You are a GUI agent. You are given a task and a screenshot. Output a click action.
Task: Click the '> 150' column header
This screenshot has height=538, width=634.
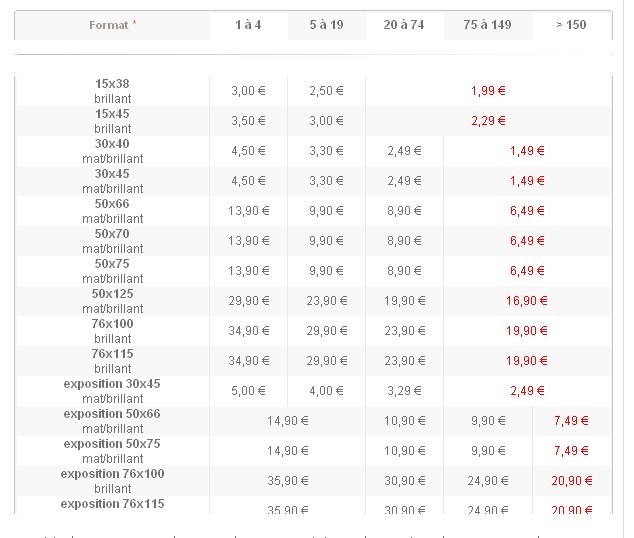coord(571,25)
